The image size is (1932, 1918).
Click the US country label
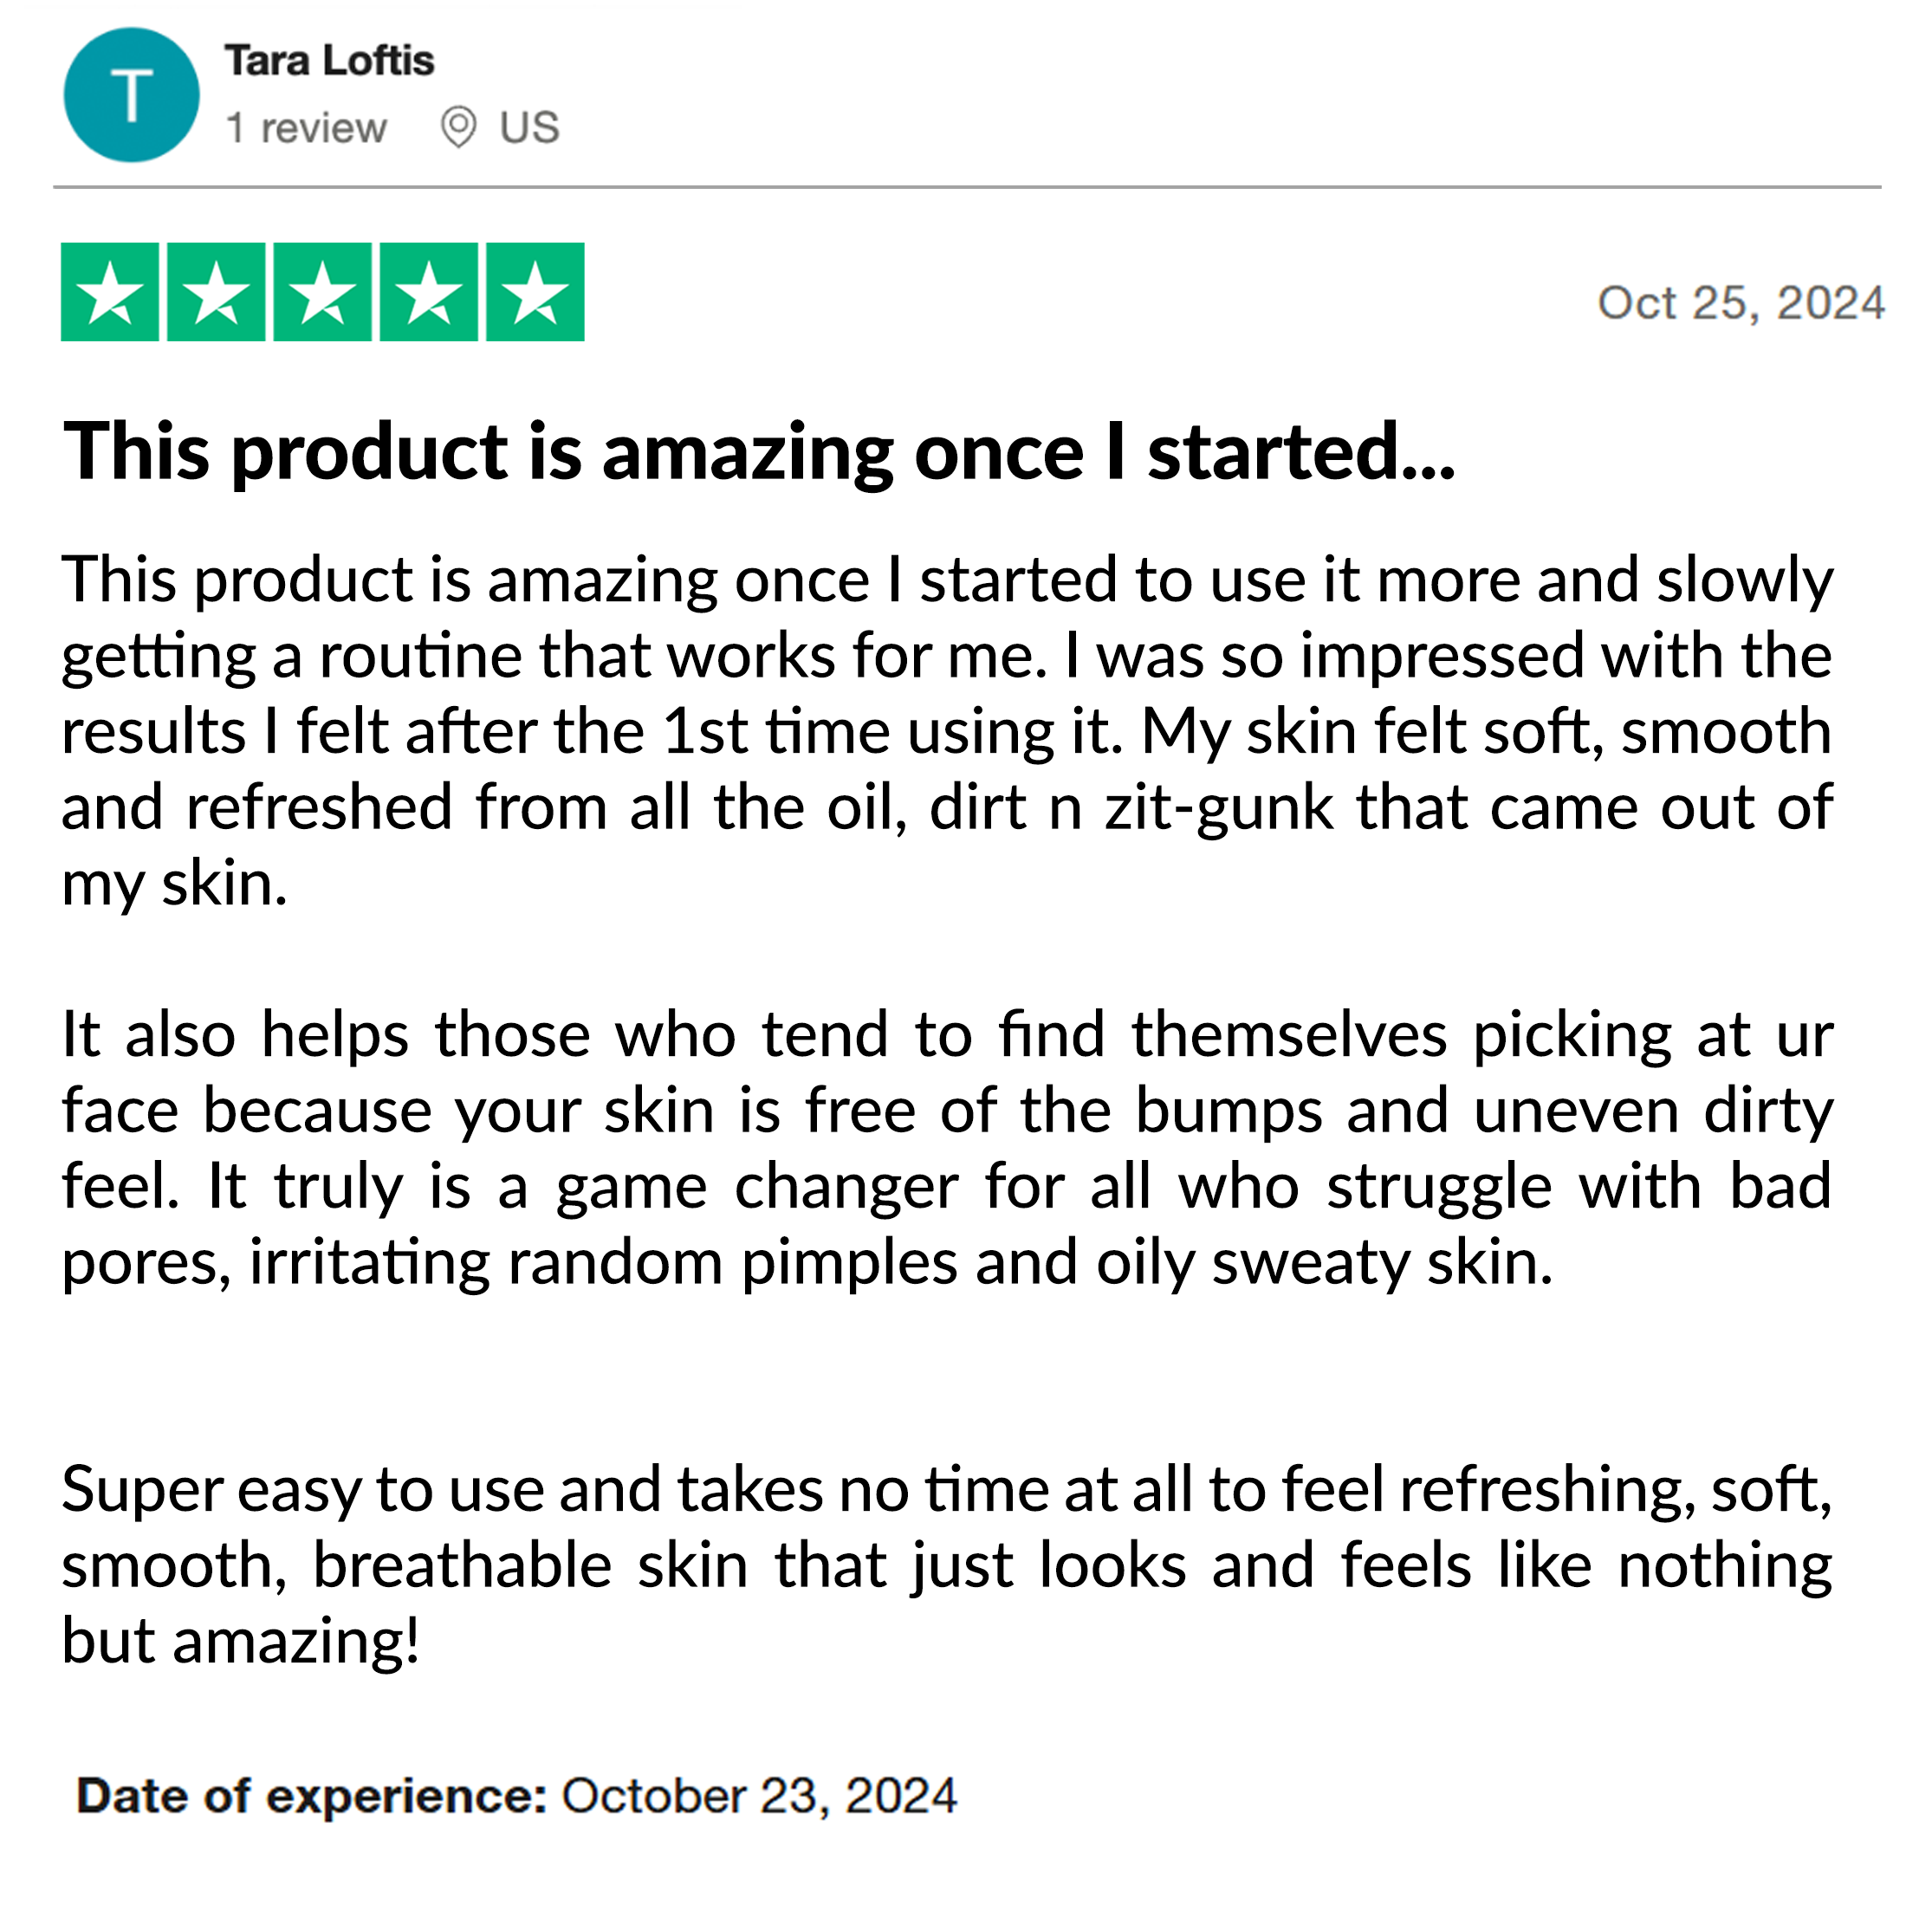pyautogui.click(x=529, y=128)
